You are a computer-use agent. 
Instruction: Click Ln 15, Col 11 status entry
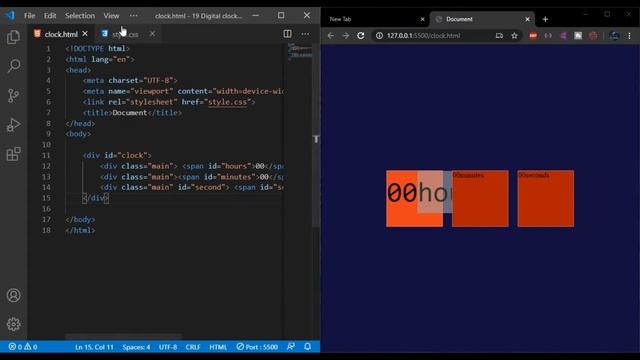94,347
